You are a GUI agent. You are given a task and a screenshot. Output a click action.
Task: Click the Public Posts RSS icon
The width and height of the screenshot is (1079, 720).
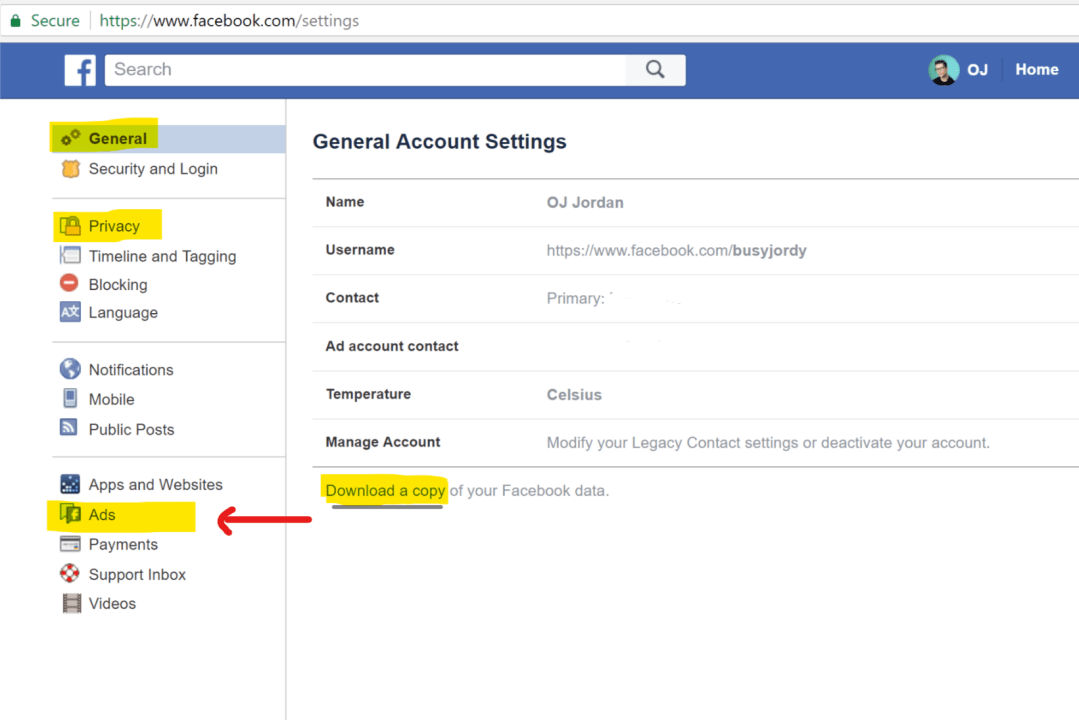[70, 428]
